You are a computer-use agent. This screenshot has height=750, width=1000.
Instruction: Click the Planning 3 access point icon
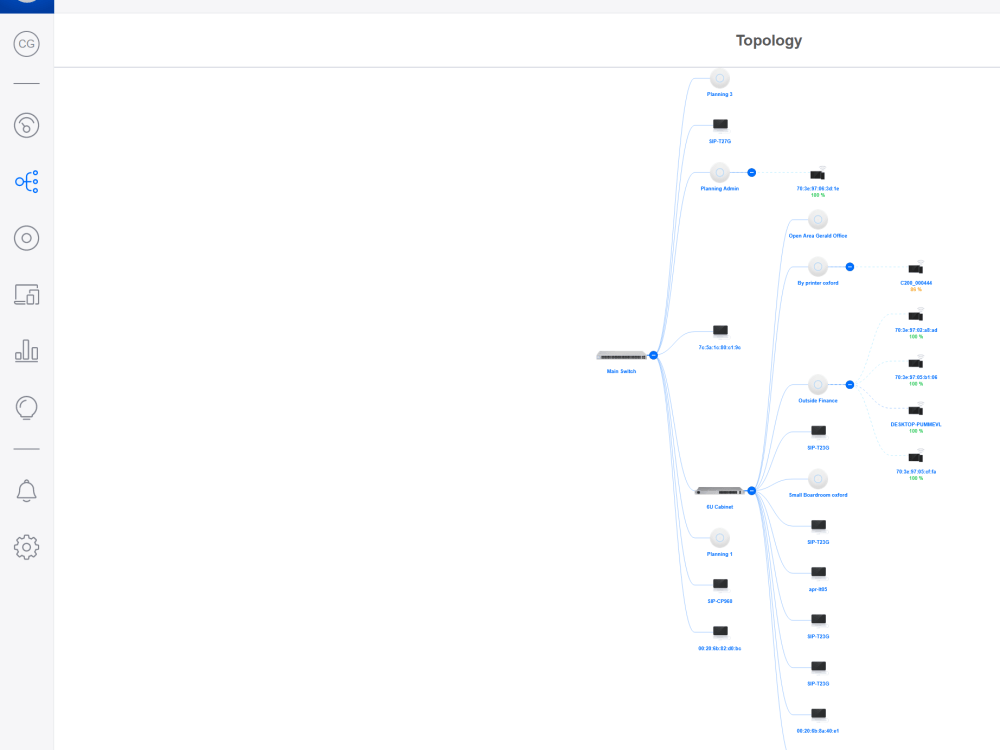[x=719, y=78]
